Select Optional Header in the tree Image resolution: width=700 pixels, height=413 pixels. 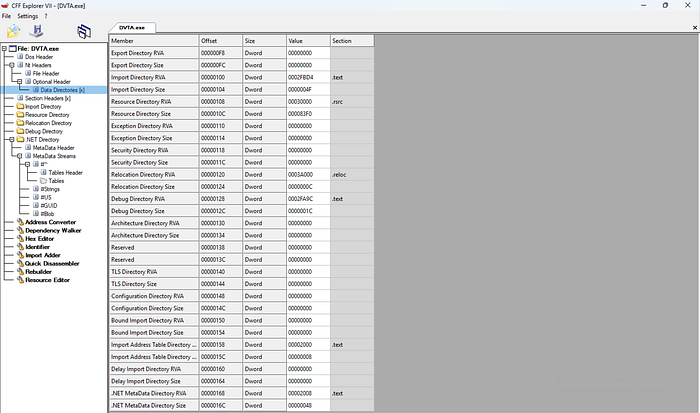51,82
